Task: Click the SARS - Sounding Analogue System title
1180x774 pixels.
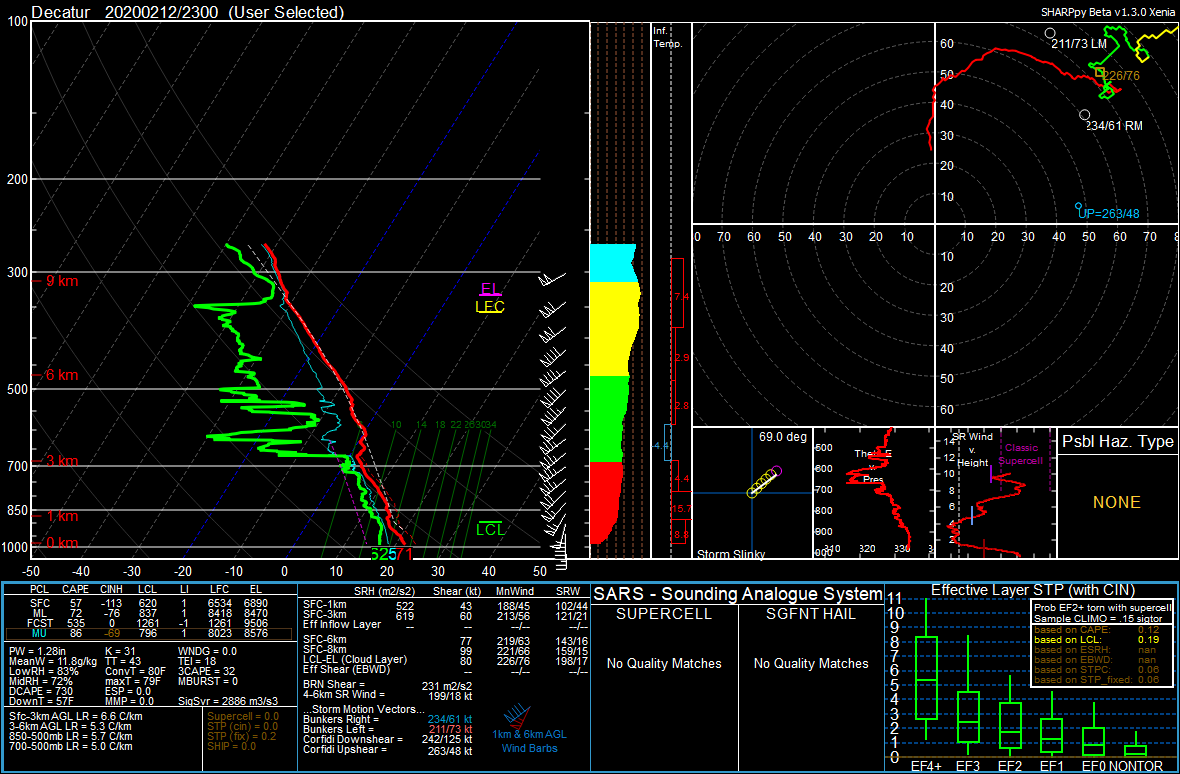Action: click(x=738, y=594)
